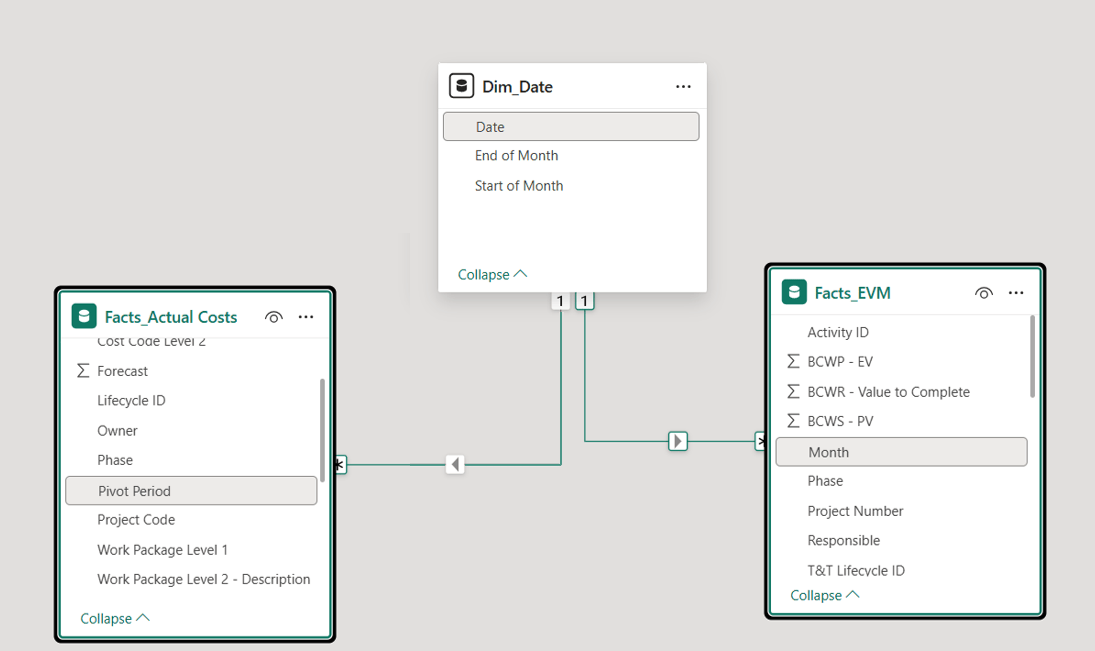Collapse the Facts_Actual Costs table card
The width and height of the screenshot is (1095, 651).
115,618
